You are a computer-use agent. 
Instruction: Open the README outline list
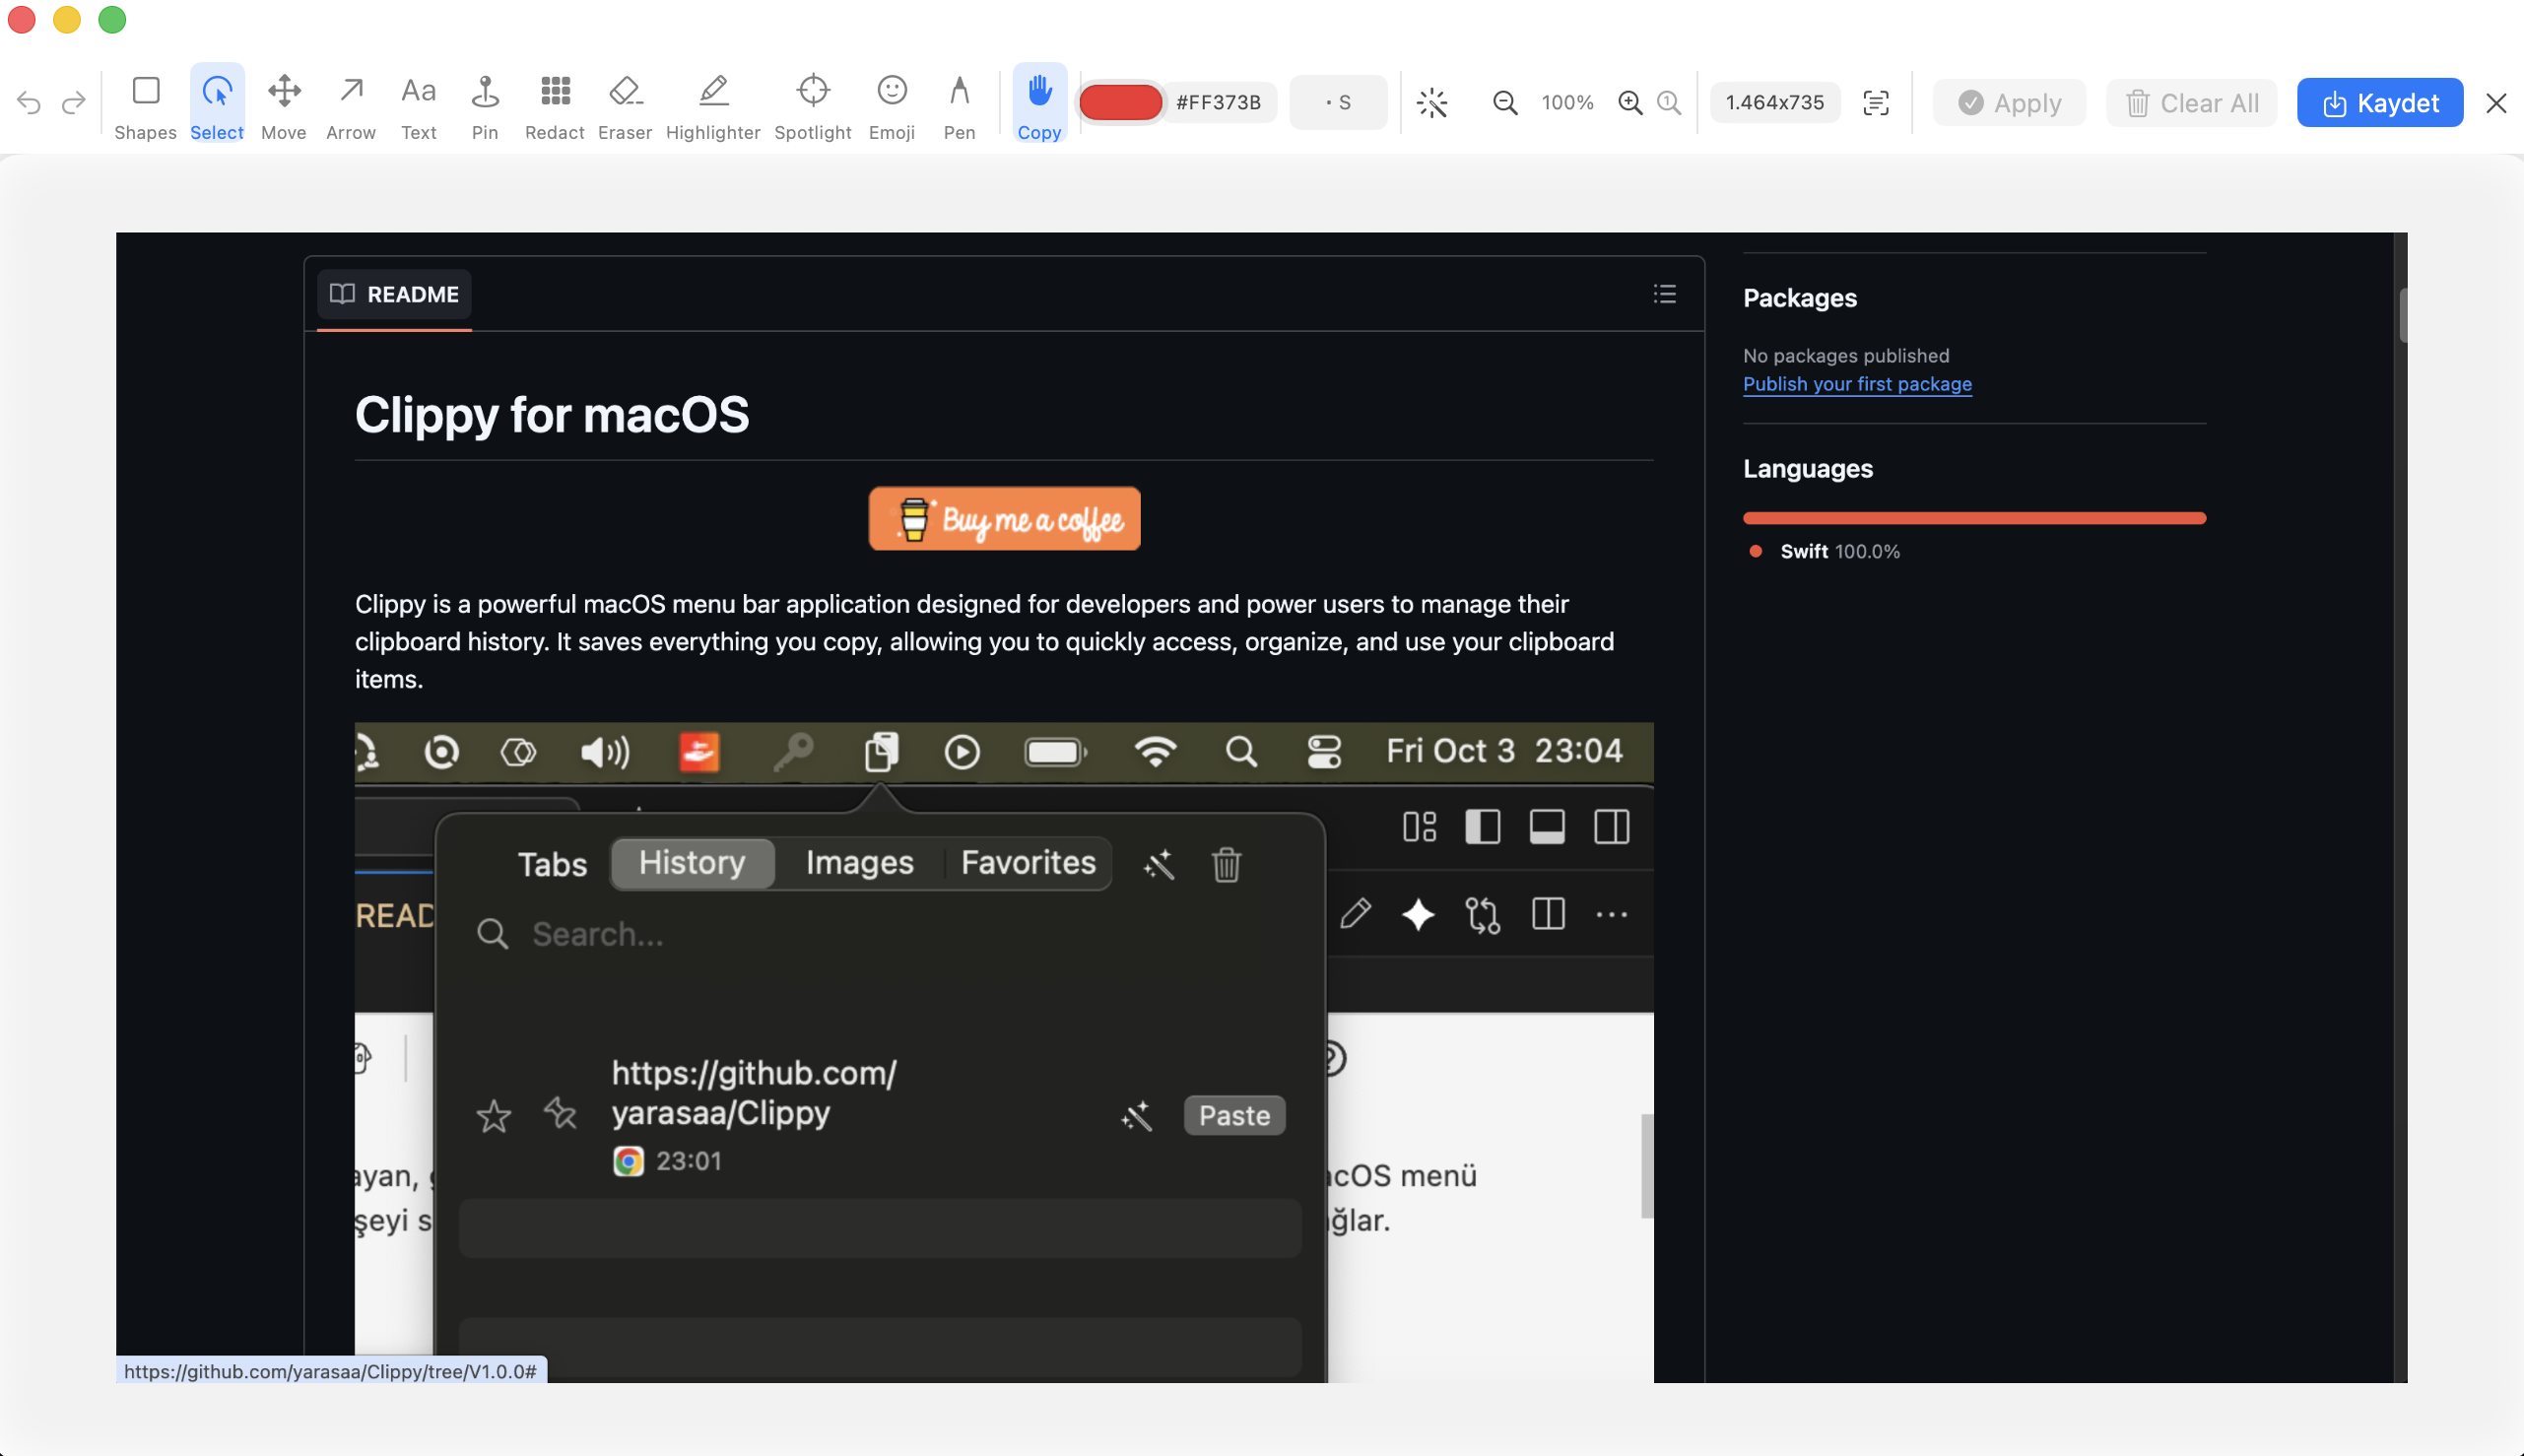pos(1664,293)
